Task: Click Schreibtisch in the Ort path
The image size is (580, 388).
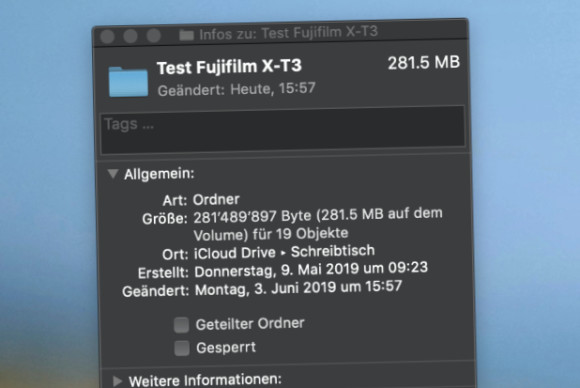Action: click(333, 251)
